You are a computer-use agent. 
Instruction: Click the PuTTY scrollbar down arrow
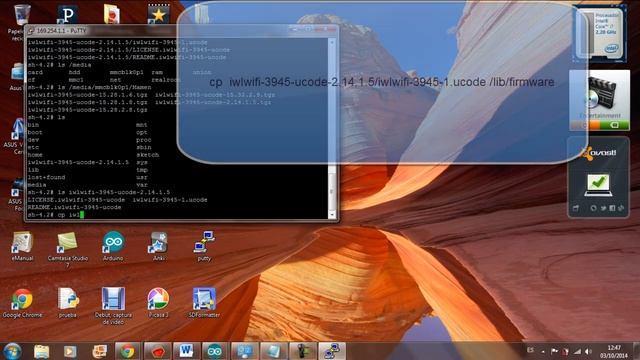click(331, 214)
